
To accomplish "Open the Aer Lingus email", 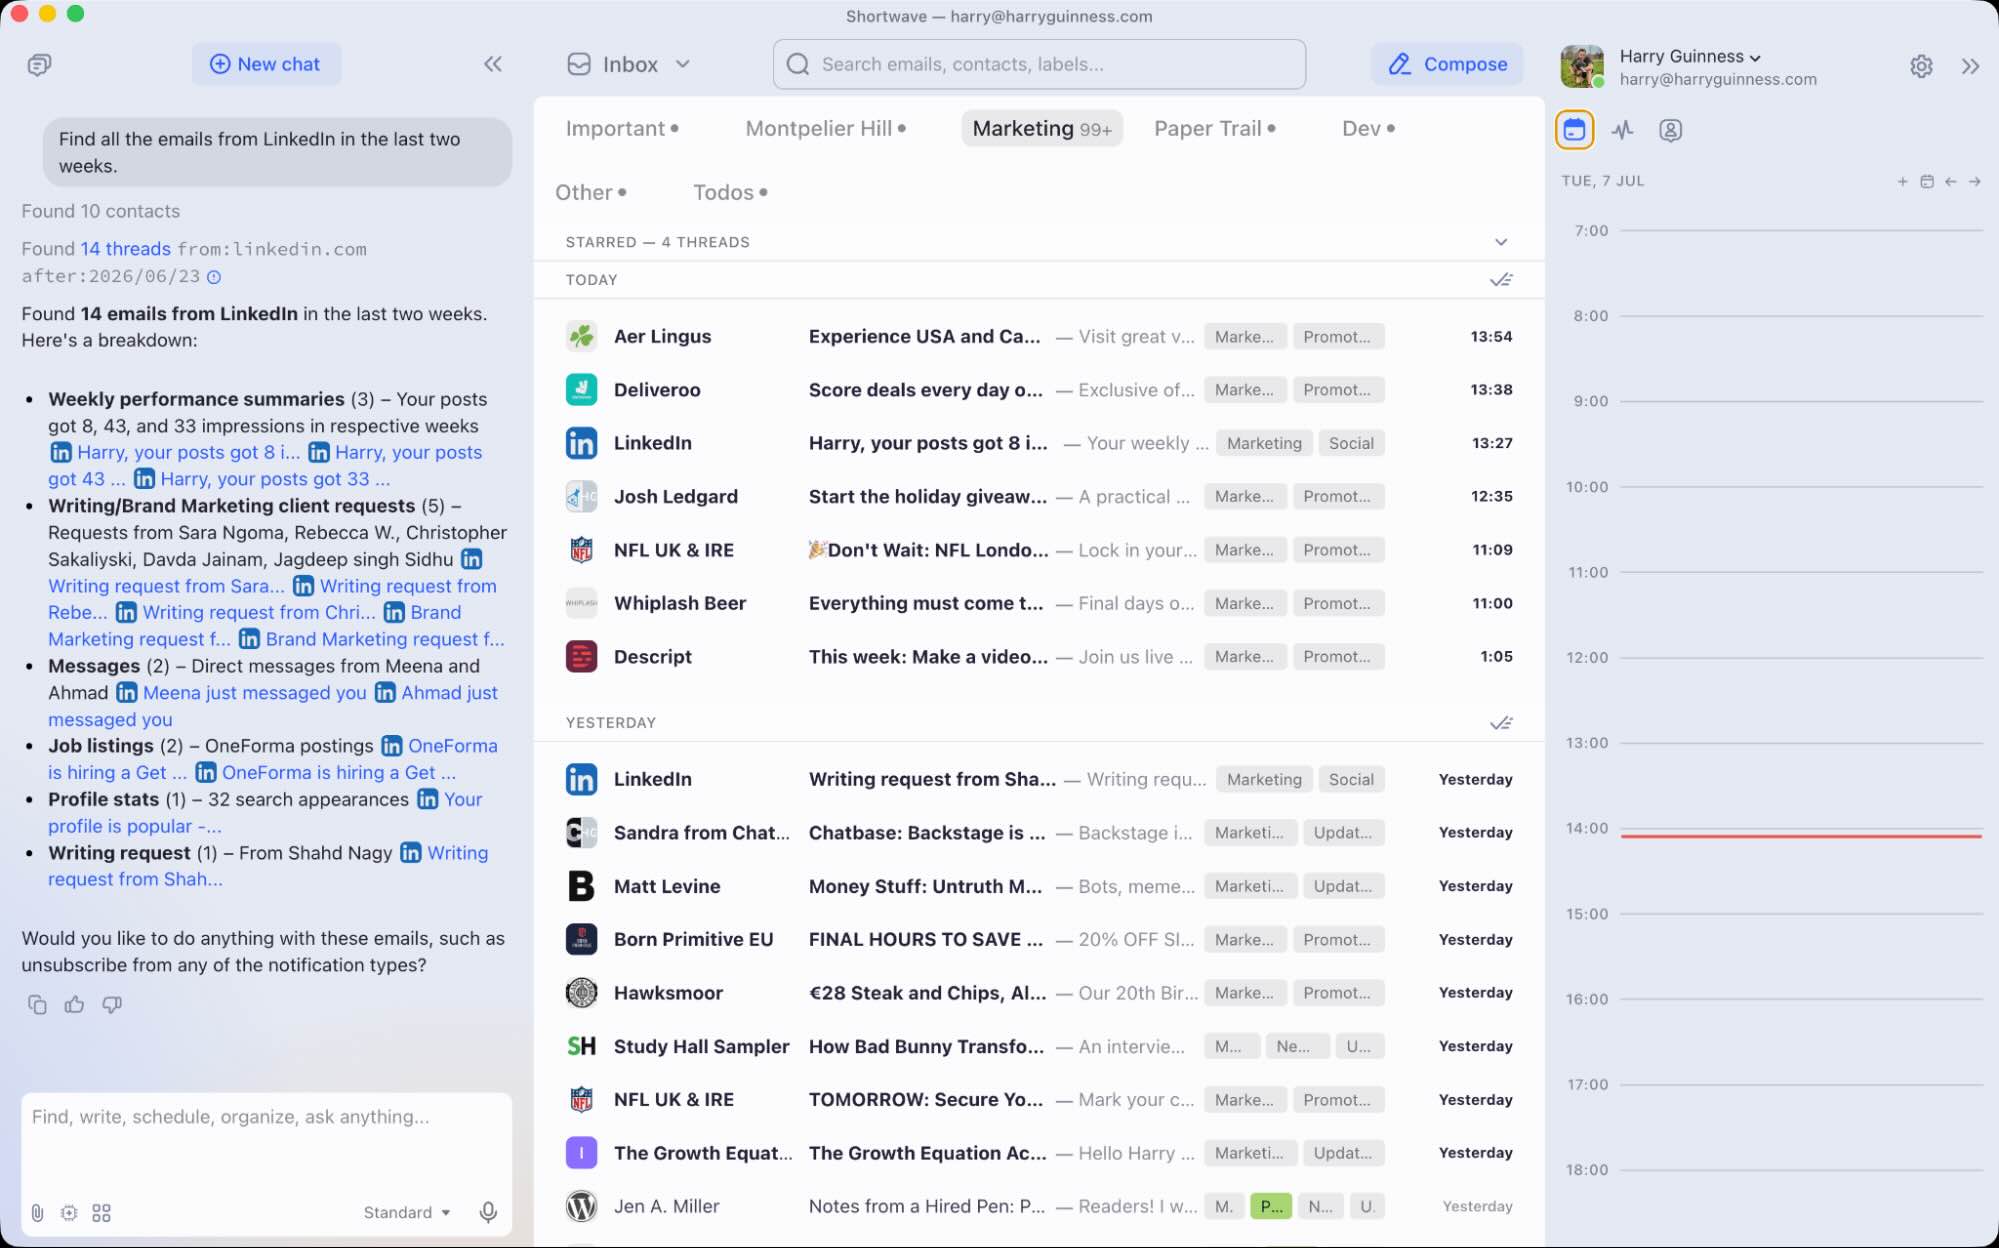I will pos(1039,337).
